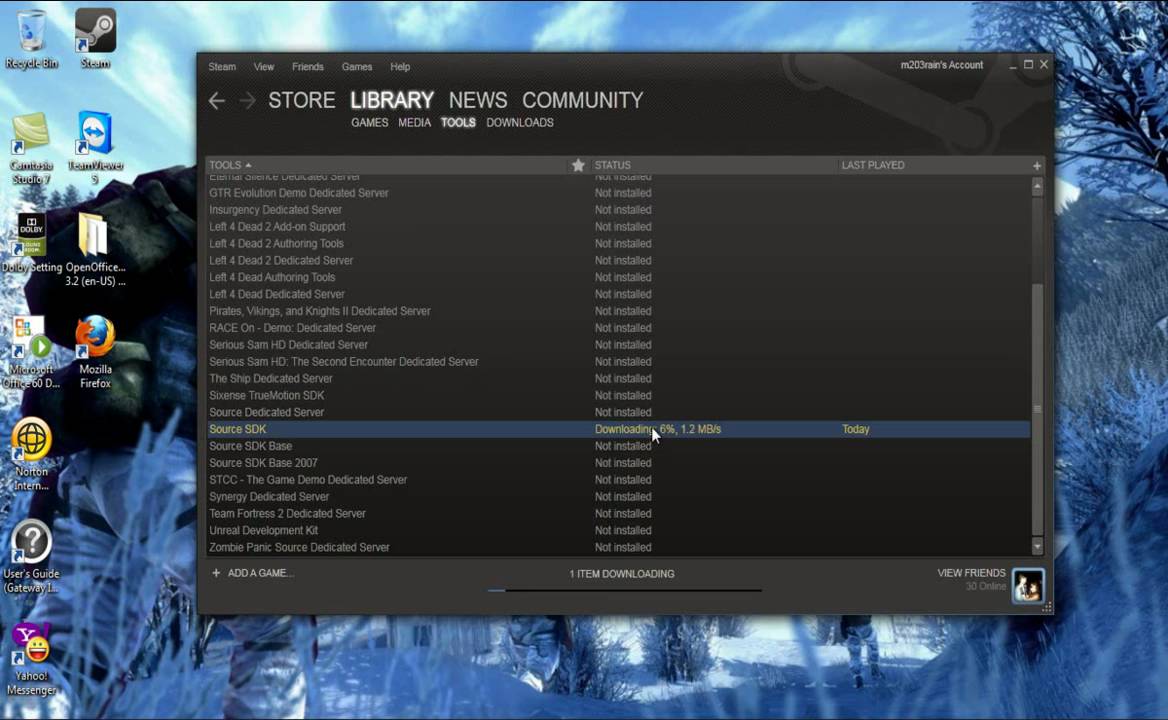Select Pirates, Vikings, and Knights II server
This screenshot has height=720, width=1168.
pos(618,311)
